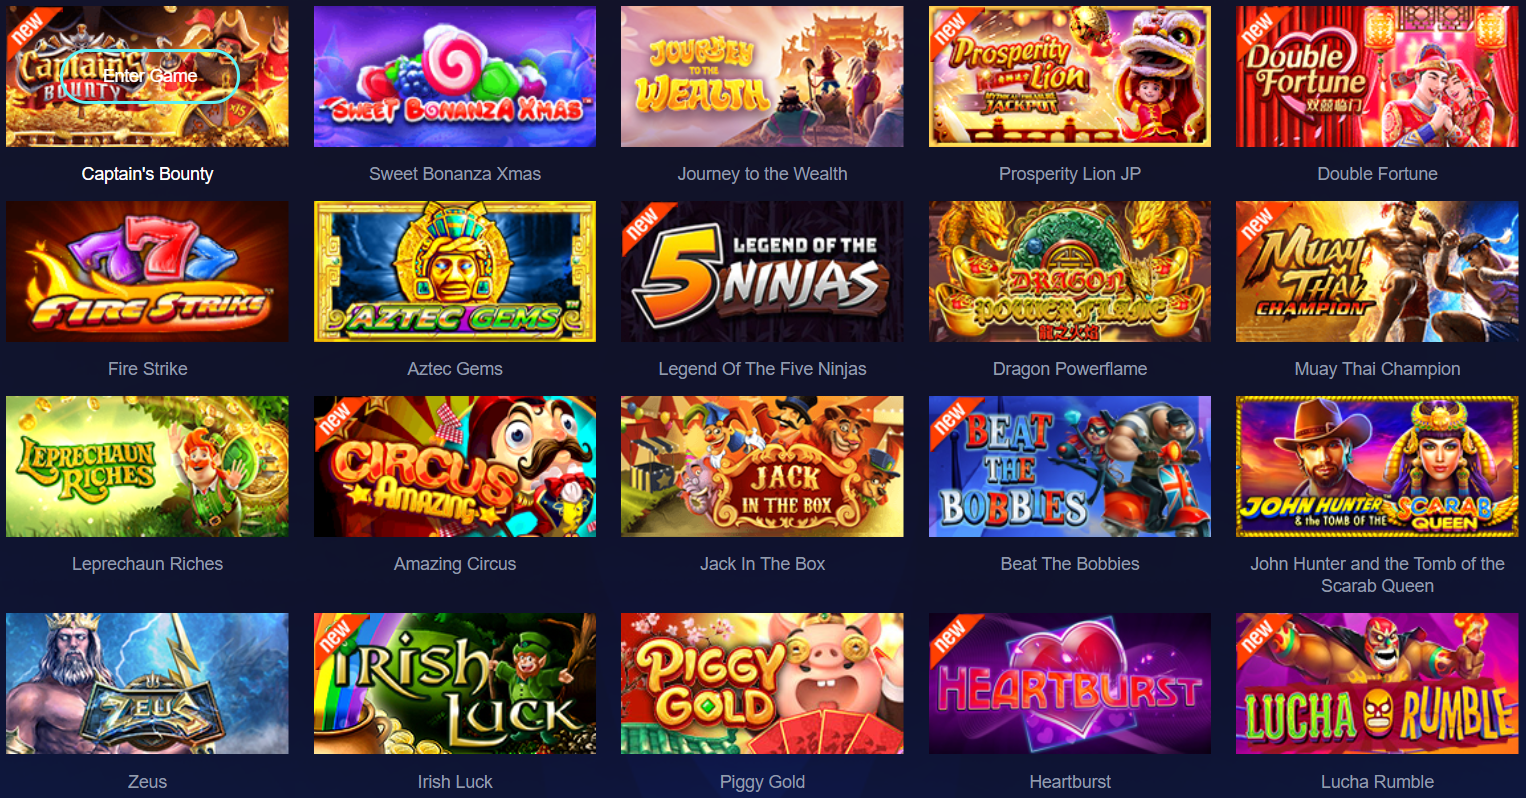Click the Leprechaun Riches game image
The height and width of the screenshot is (798, 1526).
click(147, 466)
